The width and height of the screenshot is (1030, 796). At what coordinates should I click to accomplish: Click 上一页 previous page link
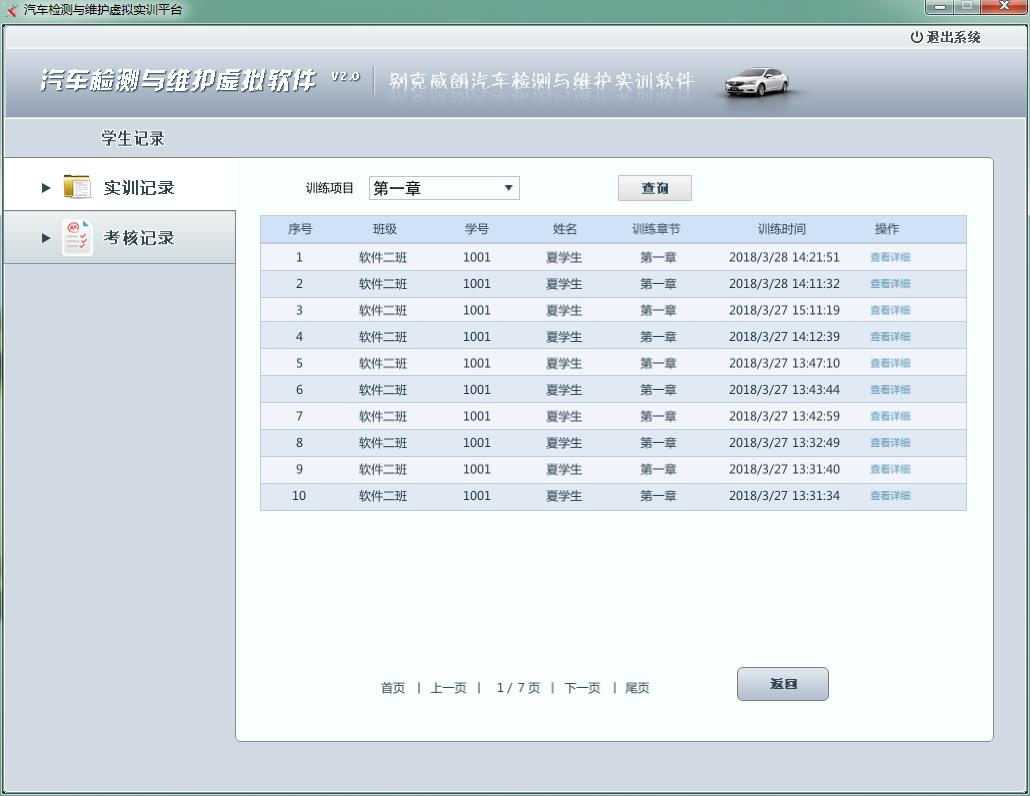click(448, 688)
